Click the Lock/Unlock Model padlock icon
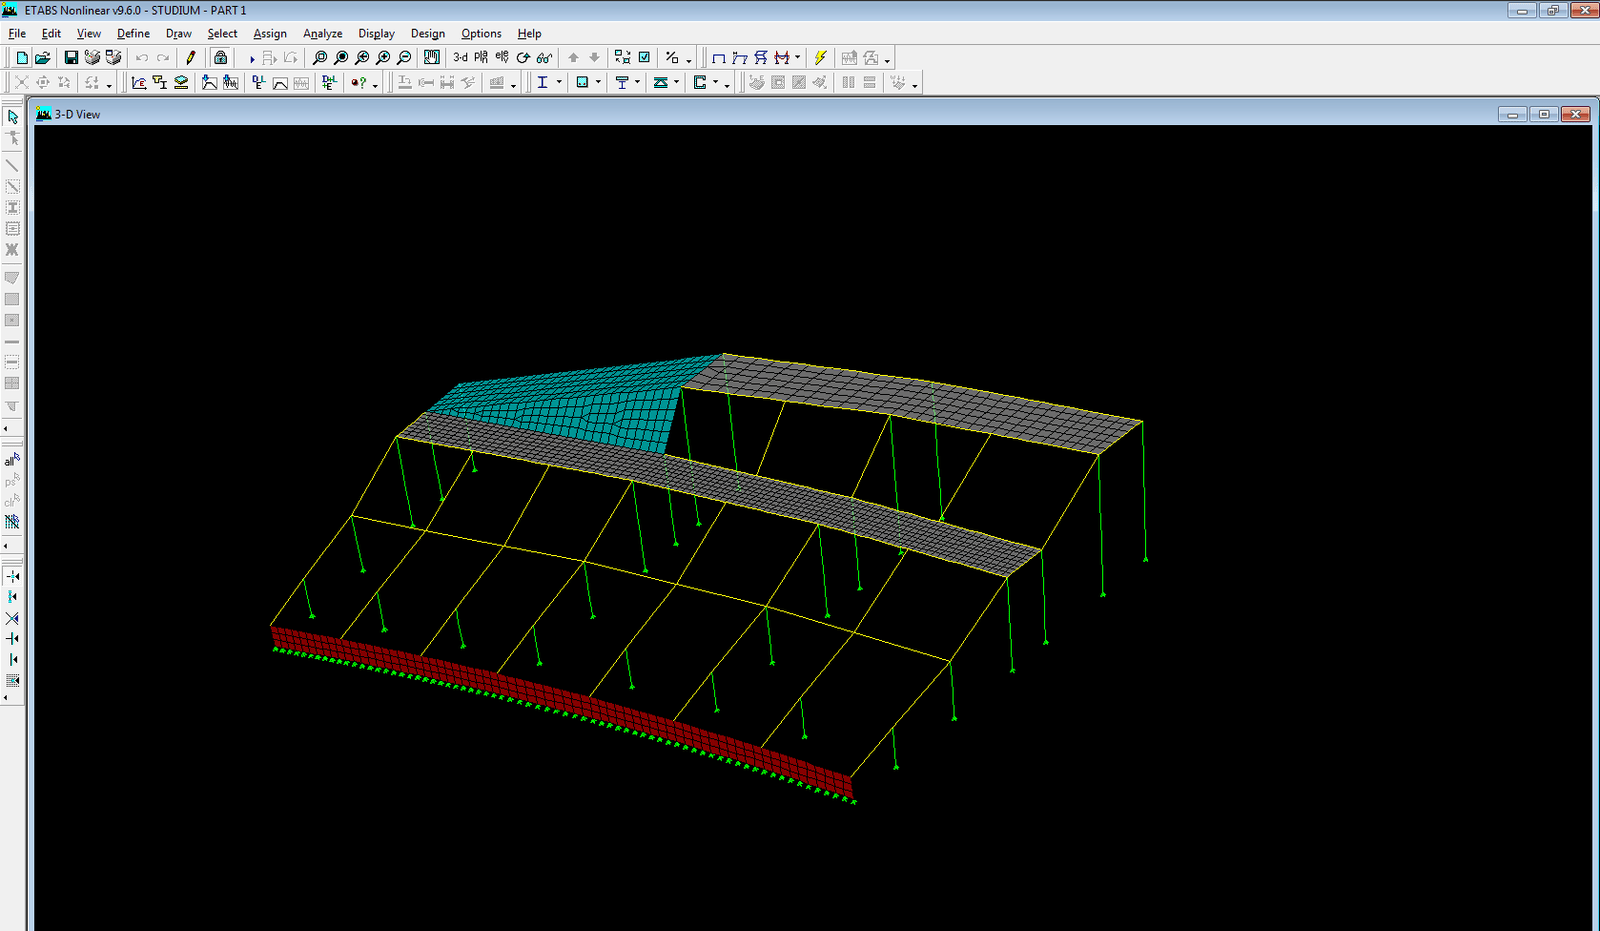 [221, 58]
